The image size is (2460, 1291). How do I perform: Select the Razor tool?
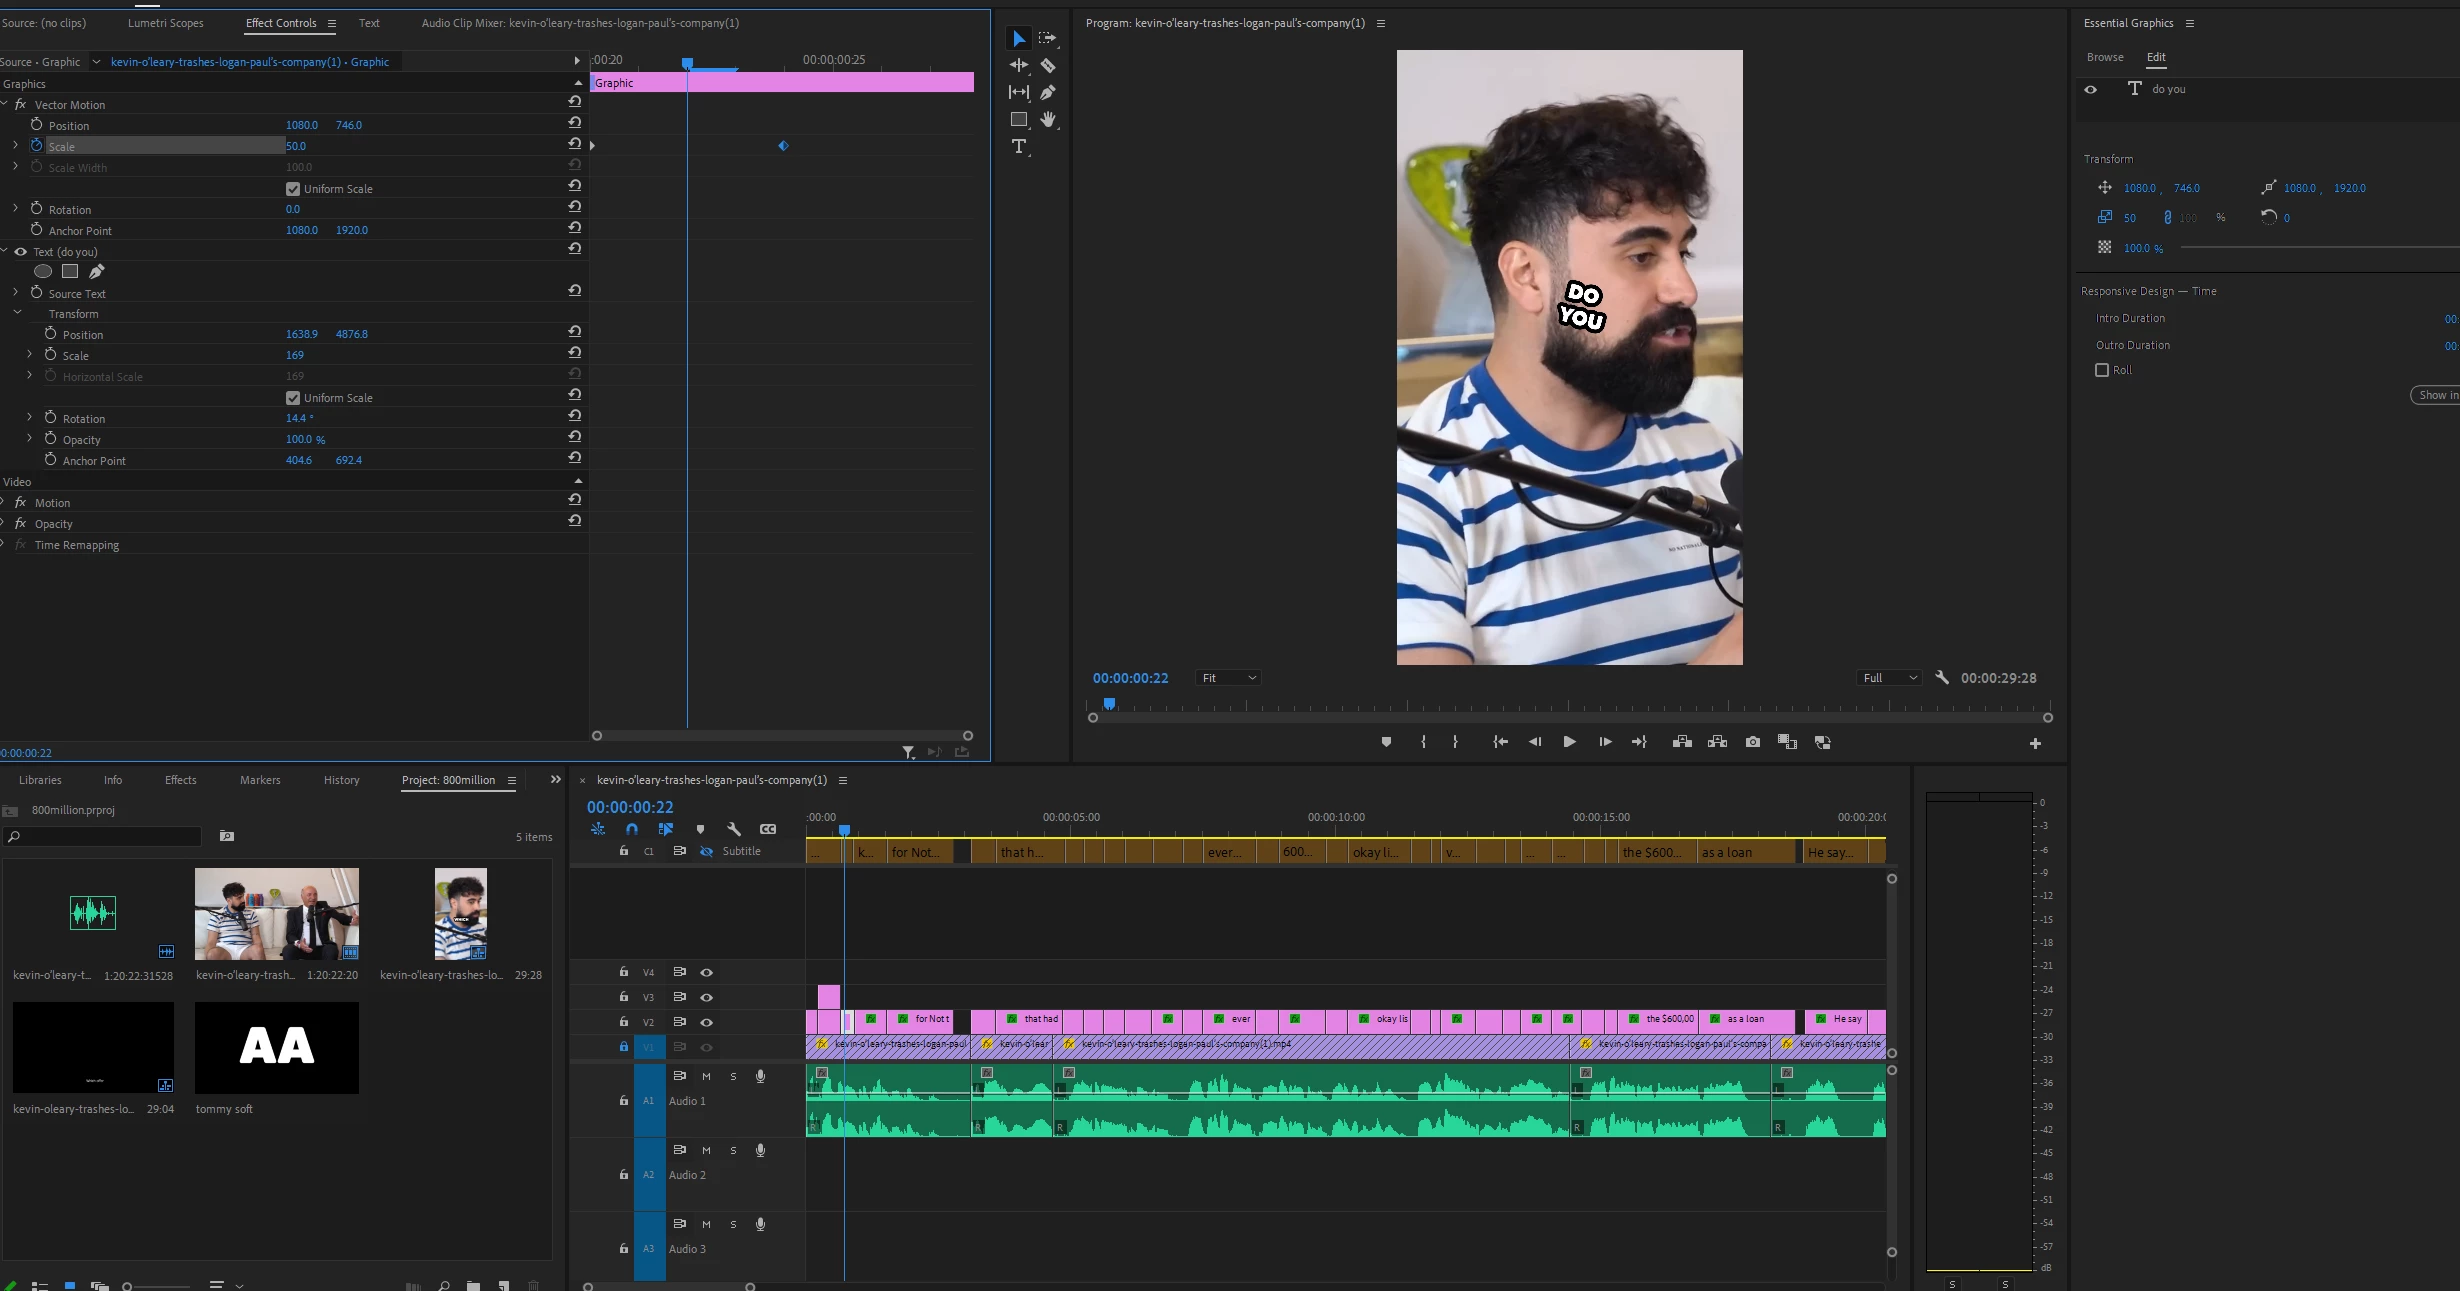point(1047,65)
